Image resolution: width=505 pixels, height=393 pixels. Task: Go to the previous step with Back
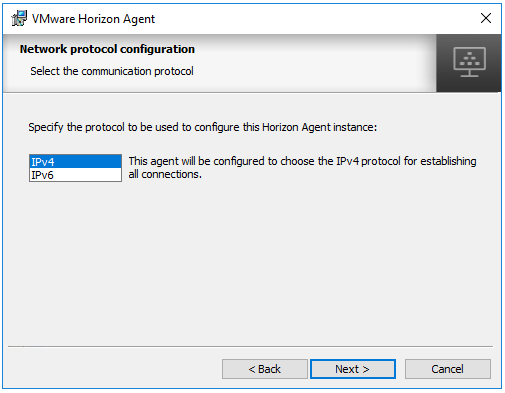265,369
